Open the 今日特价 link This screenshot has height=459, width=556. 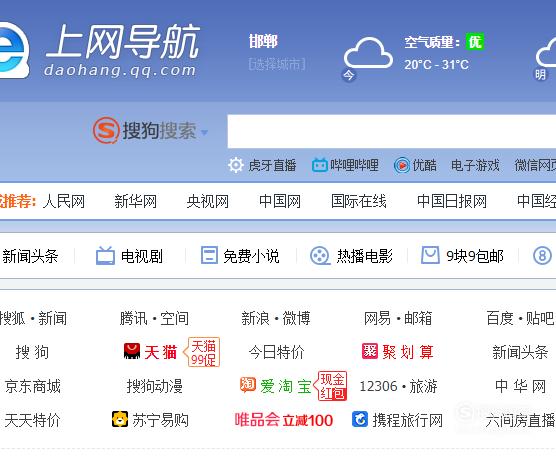pos(277,352)
